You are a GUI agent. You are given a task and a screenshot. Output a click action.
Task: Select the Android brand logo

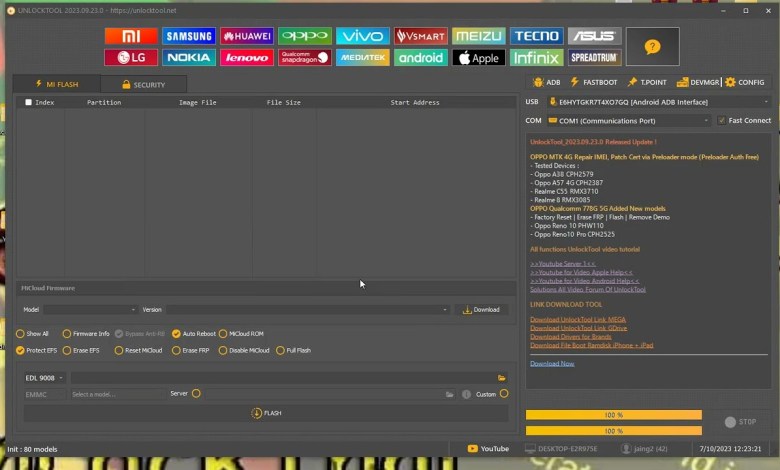click(x=421, y=58)
